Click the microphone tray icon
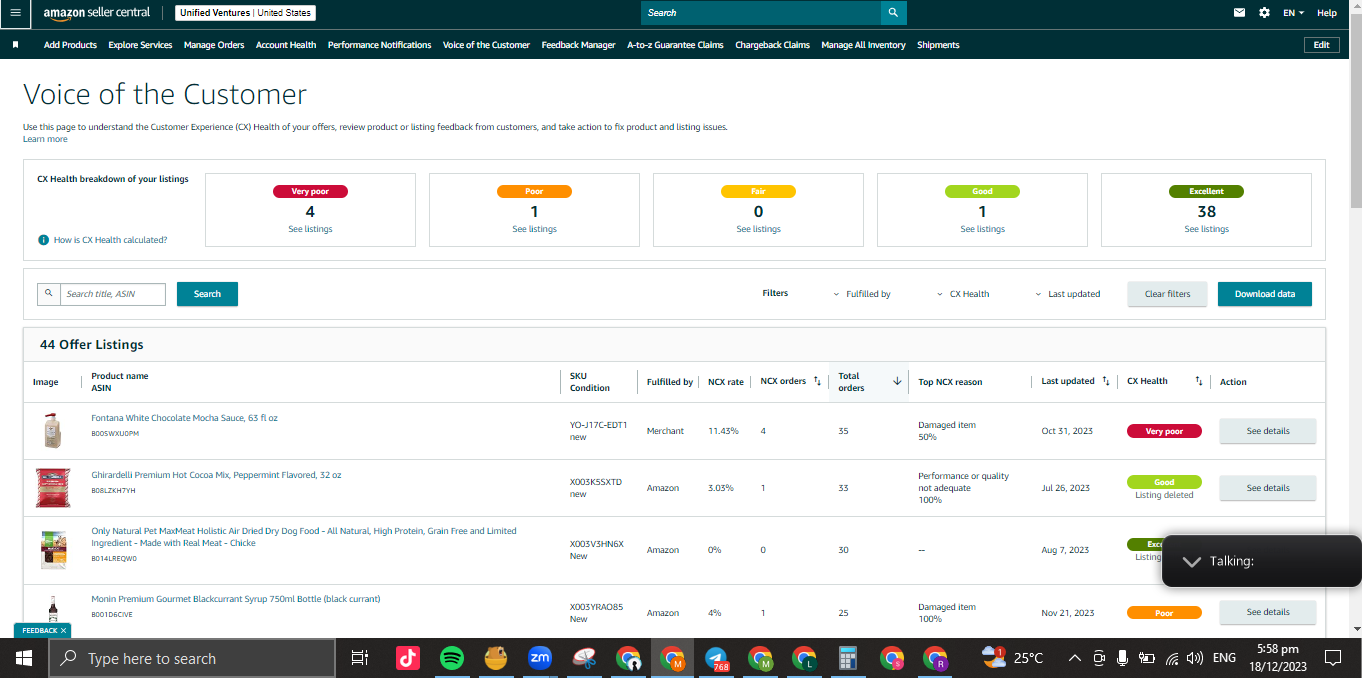 1122,658
